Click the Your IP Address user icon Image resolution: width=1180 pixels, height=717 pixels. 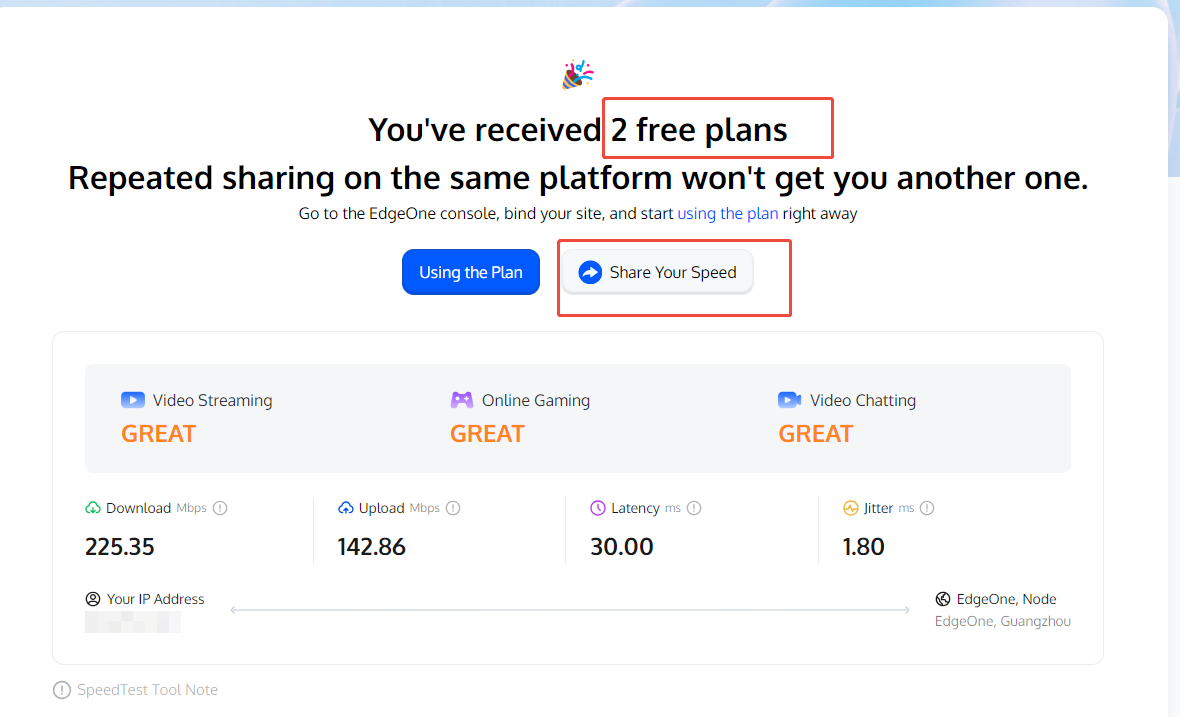click(x=93, y=599)
